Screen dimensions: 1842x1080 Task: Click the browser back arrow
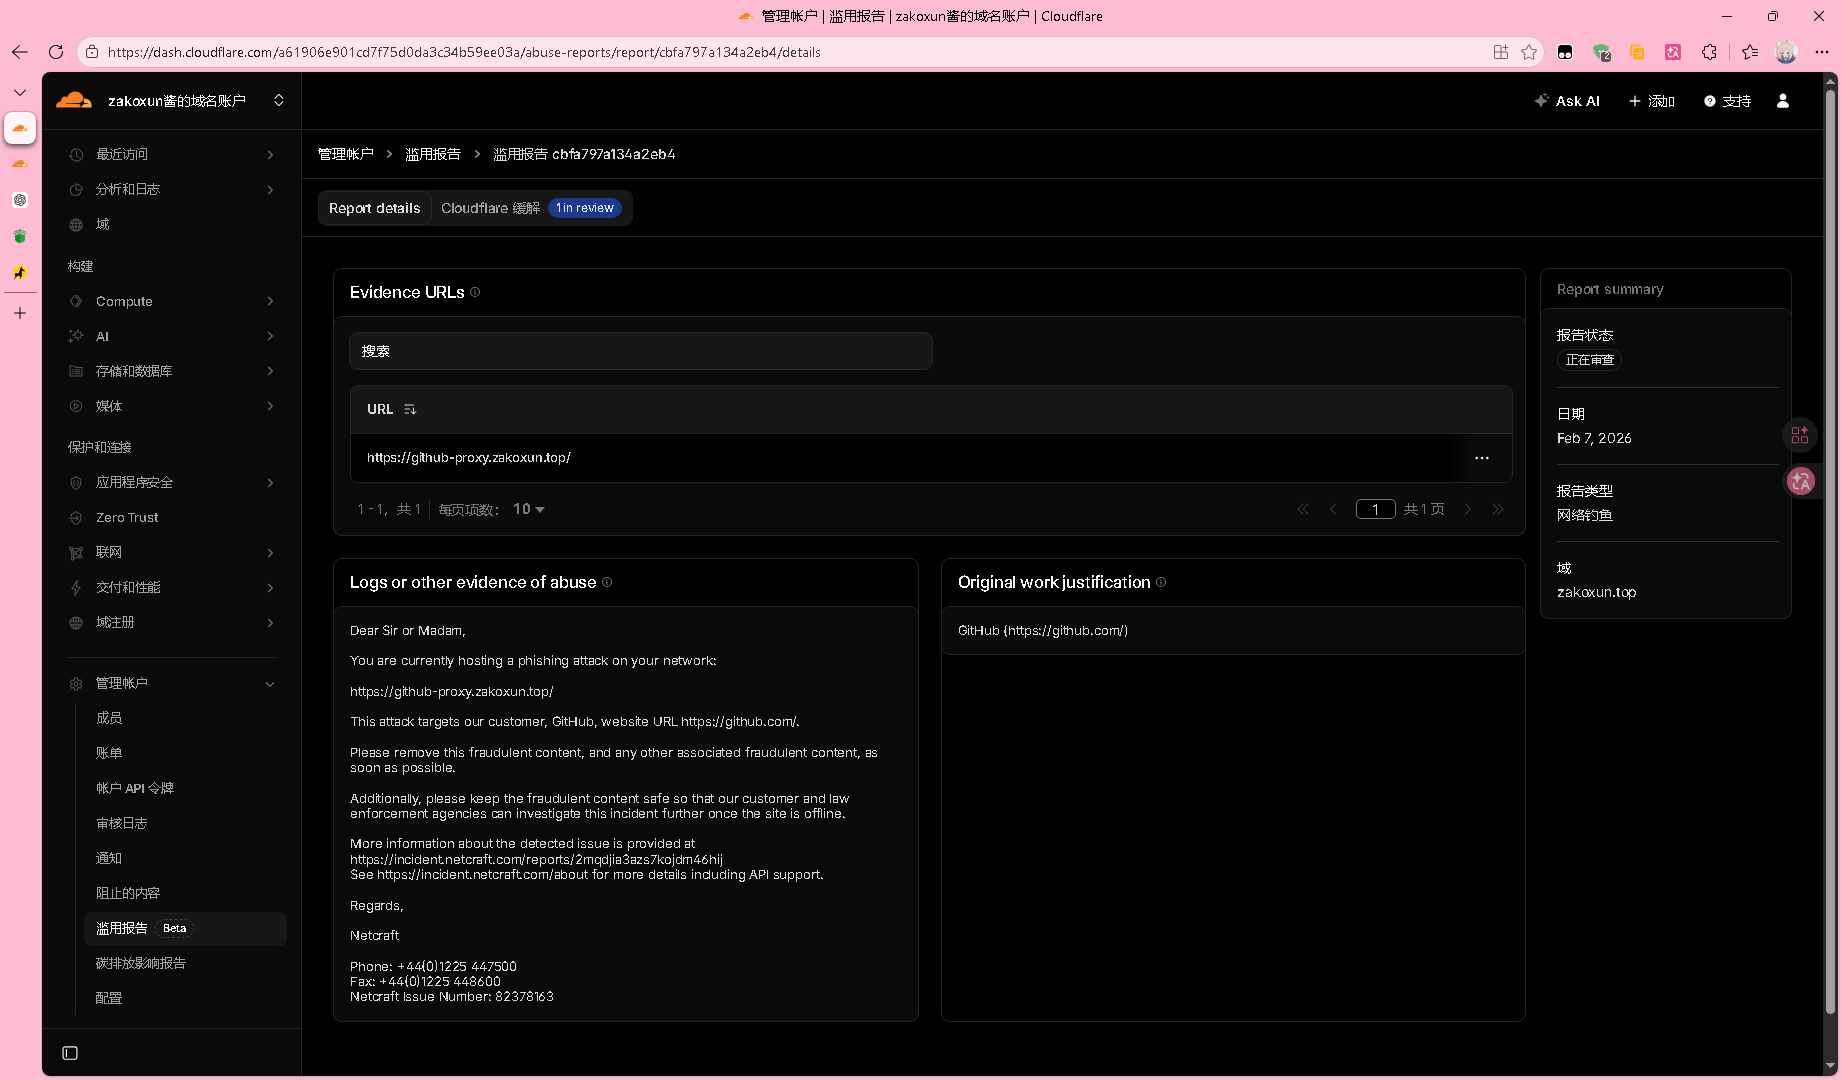[x=20, y=52]
